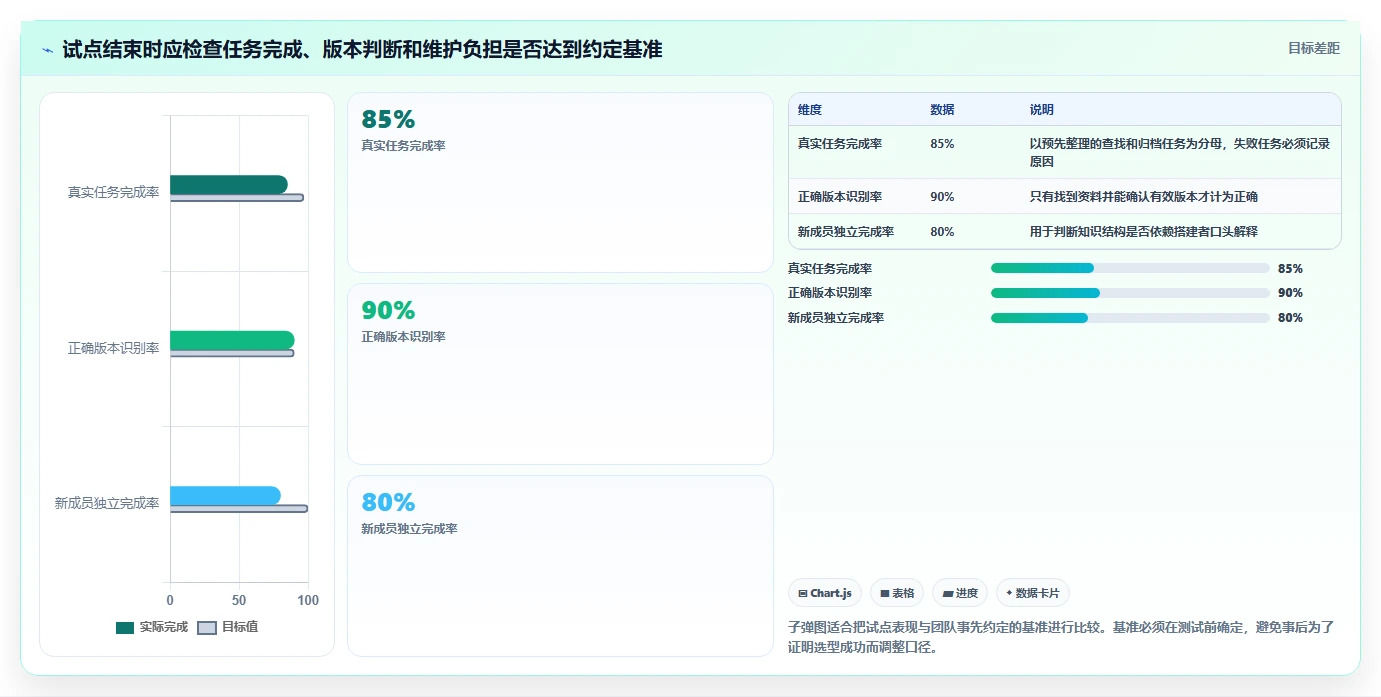Click the footnote paragraph starting 子弹图适合
Viewport: 1381px width, 697px height.
(x=1061, y=637)
